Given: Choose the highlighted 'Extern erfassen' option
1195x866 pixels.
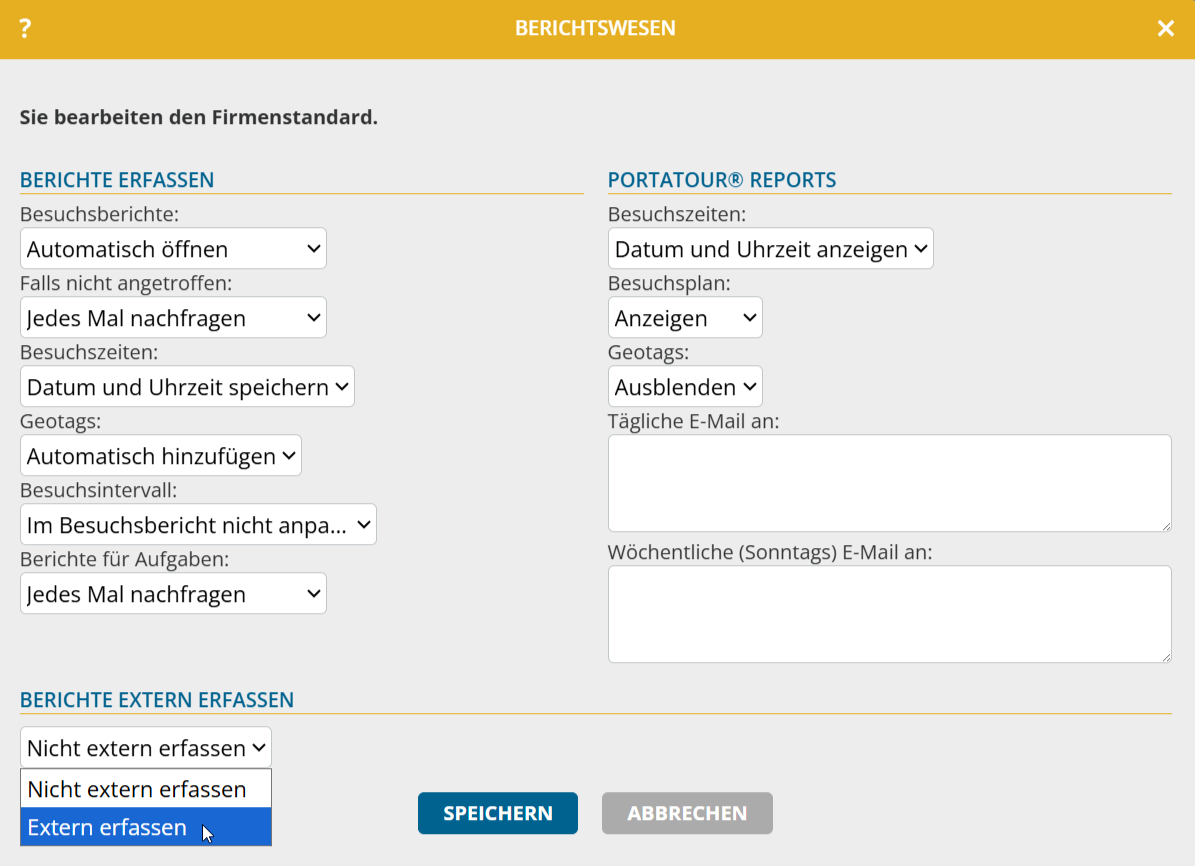Looking at the screenshot, I should (x=146, y=828).
